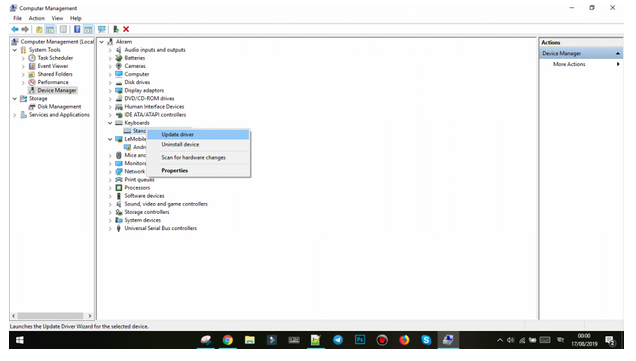This screenshot has width=636, height=361.
Task: Choose Properties in the context menu
Action: 198,170
